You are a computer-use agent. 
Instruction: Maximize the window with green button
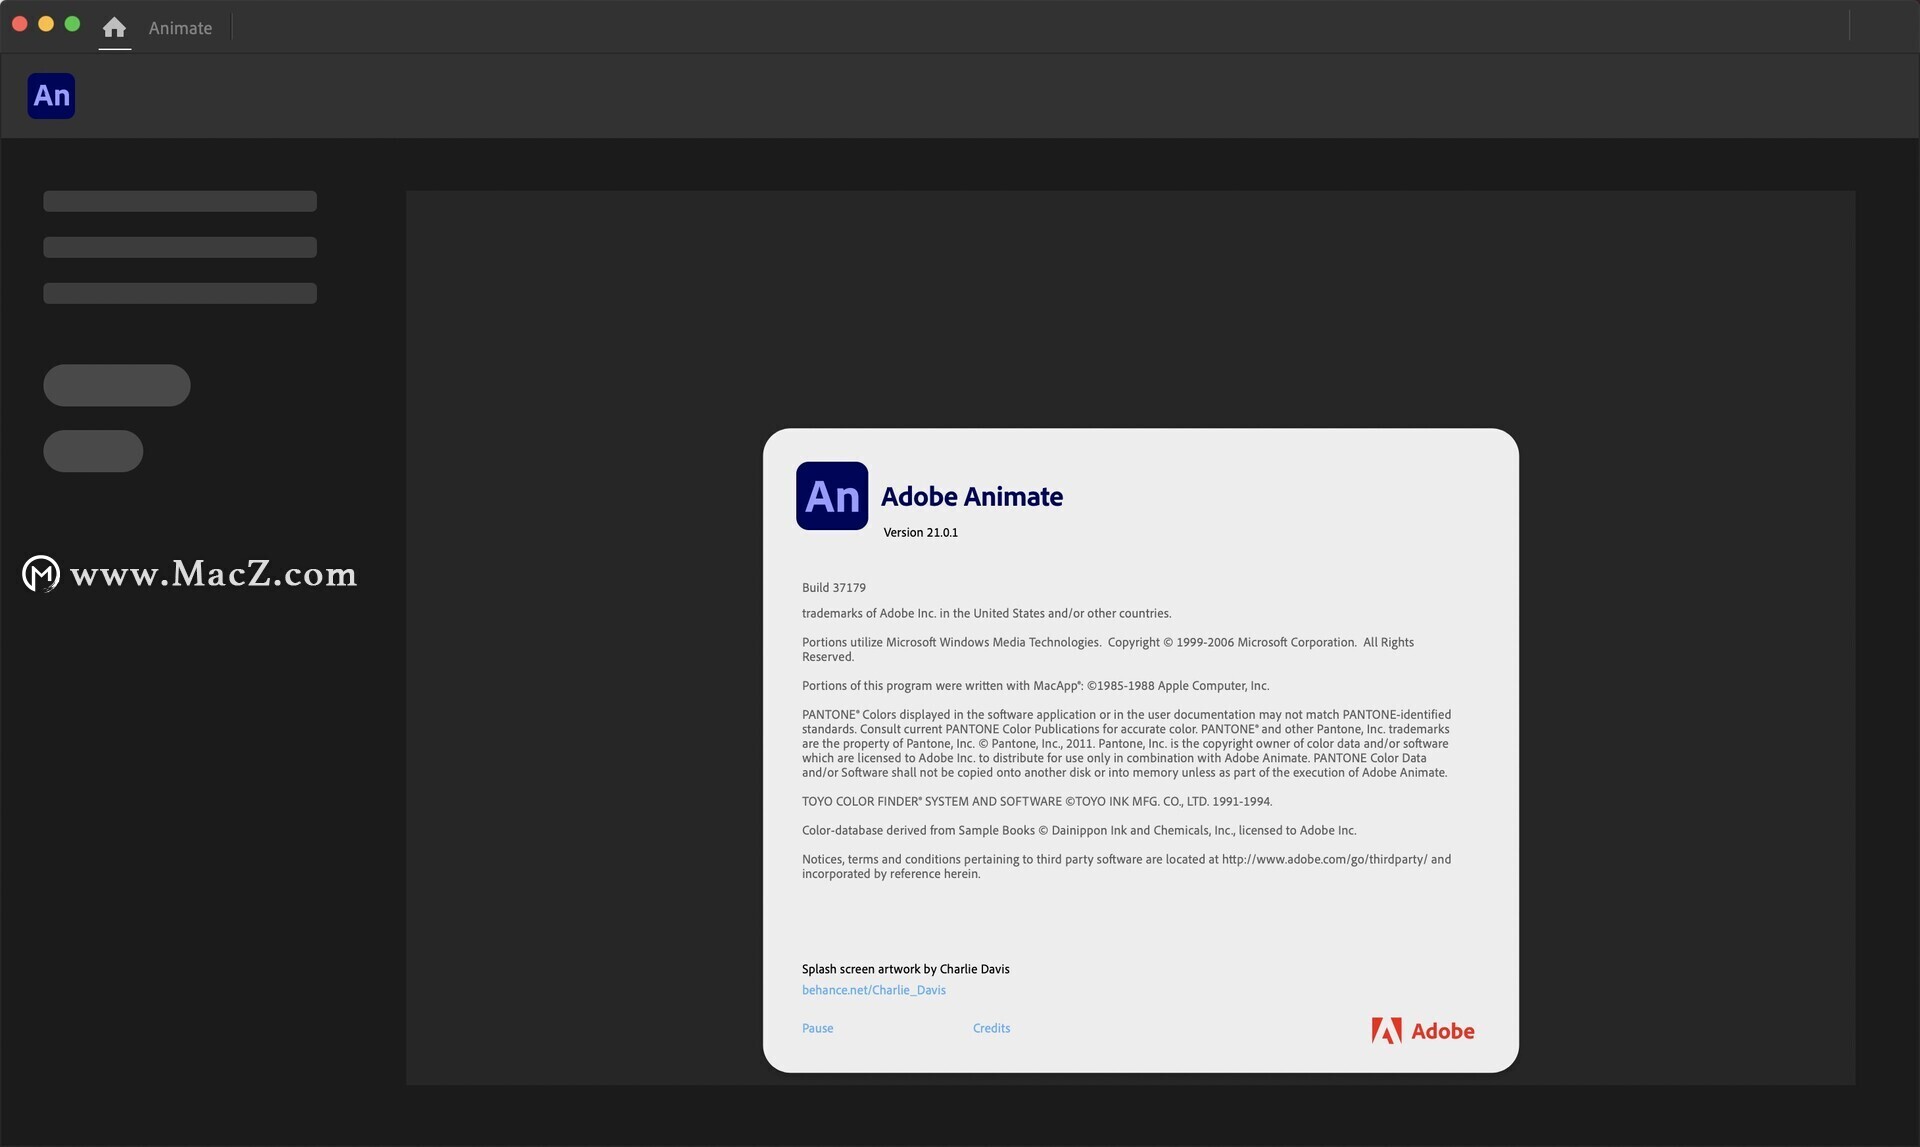coord(72,24)
